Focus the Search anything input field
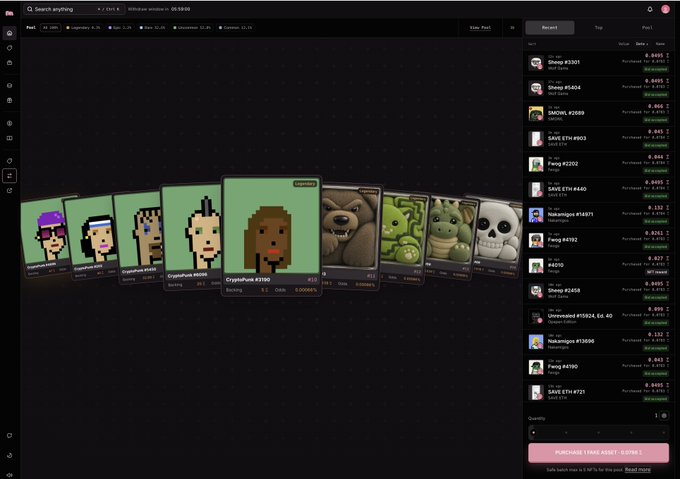 click(x=74, y=9)
